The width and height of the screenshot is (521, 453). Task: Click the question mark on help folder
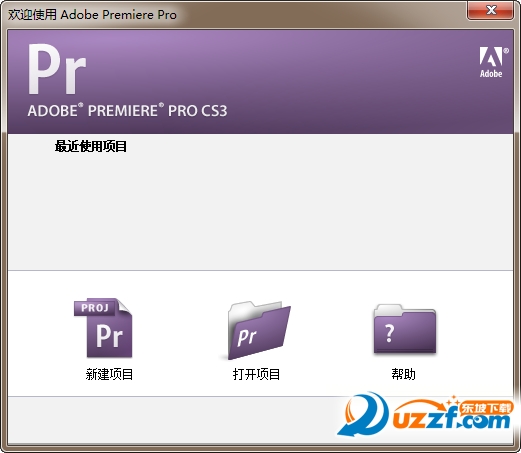click(x=389, y=333)
